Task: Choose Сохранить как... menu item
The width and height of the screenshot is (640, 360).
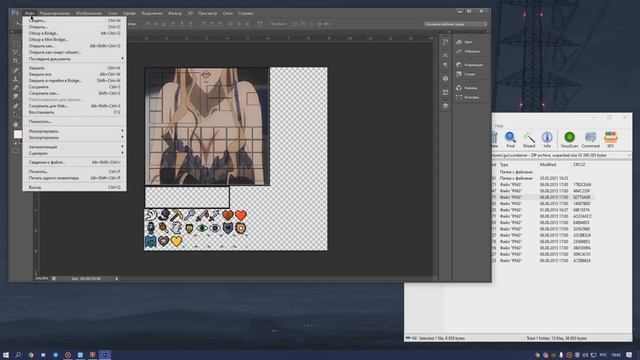Action: (74, 93)
